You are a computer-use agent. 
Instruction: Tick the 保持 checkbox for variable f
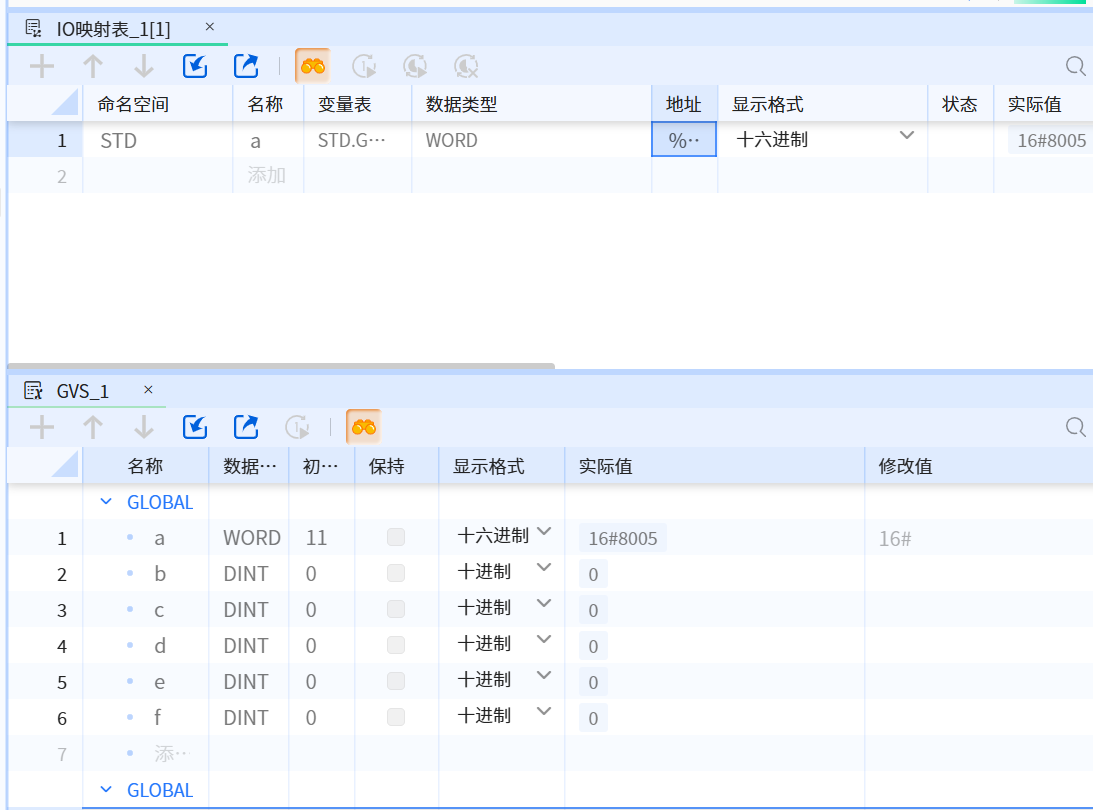396,718
